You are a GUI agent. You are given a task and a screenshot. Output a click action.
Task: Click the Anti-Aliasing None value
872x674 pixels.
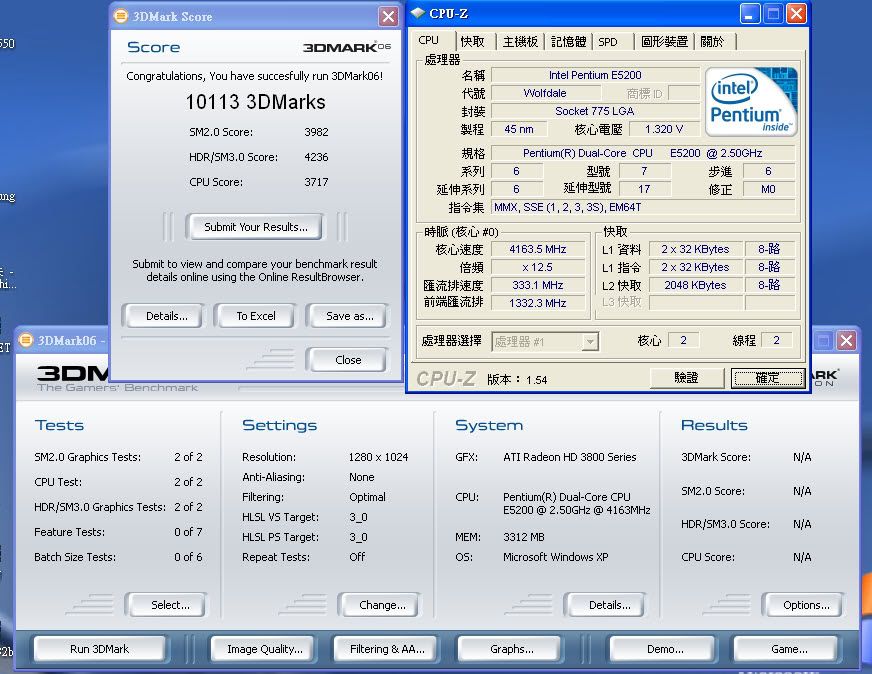[x=361, y=477]
